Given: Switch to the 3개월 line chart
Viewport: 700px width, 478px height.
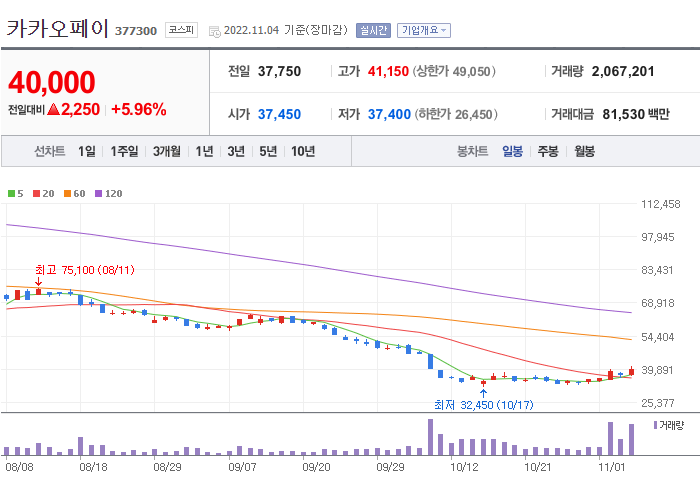Looking at the screenshot, I should (x=167, y=151).
